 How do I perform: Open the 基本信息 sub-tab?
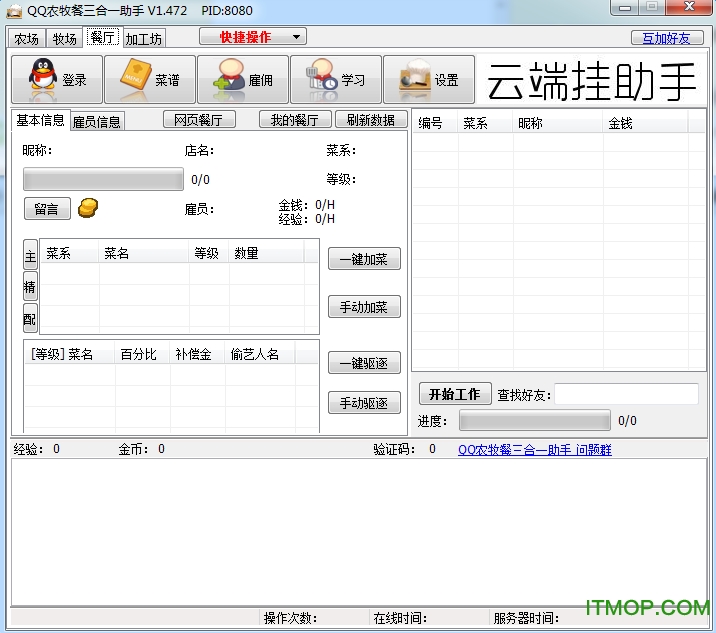point(40,120)
